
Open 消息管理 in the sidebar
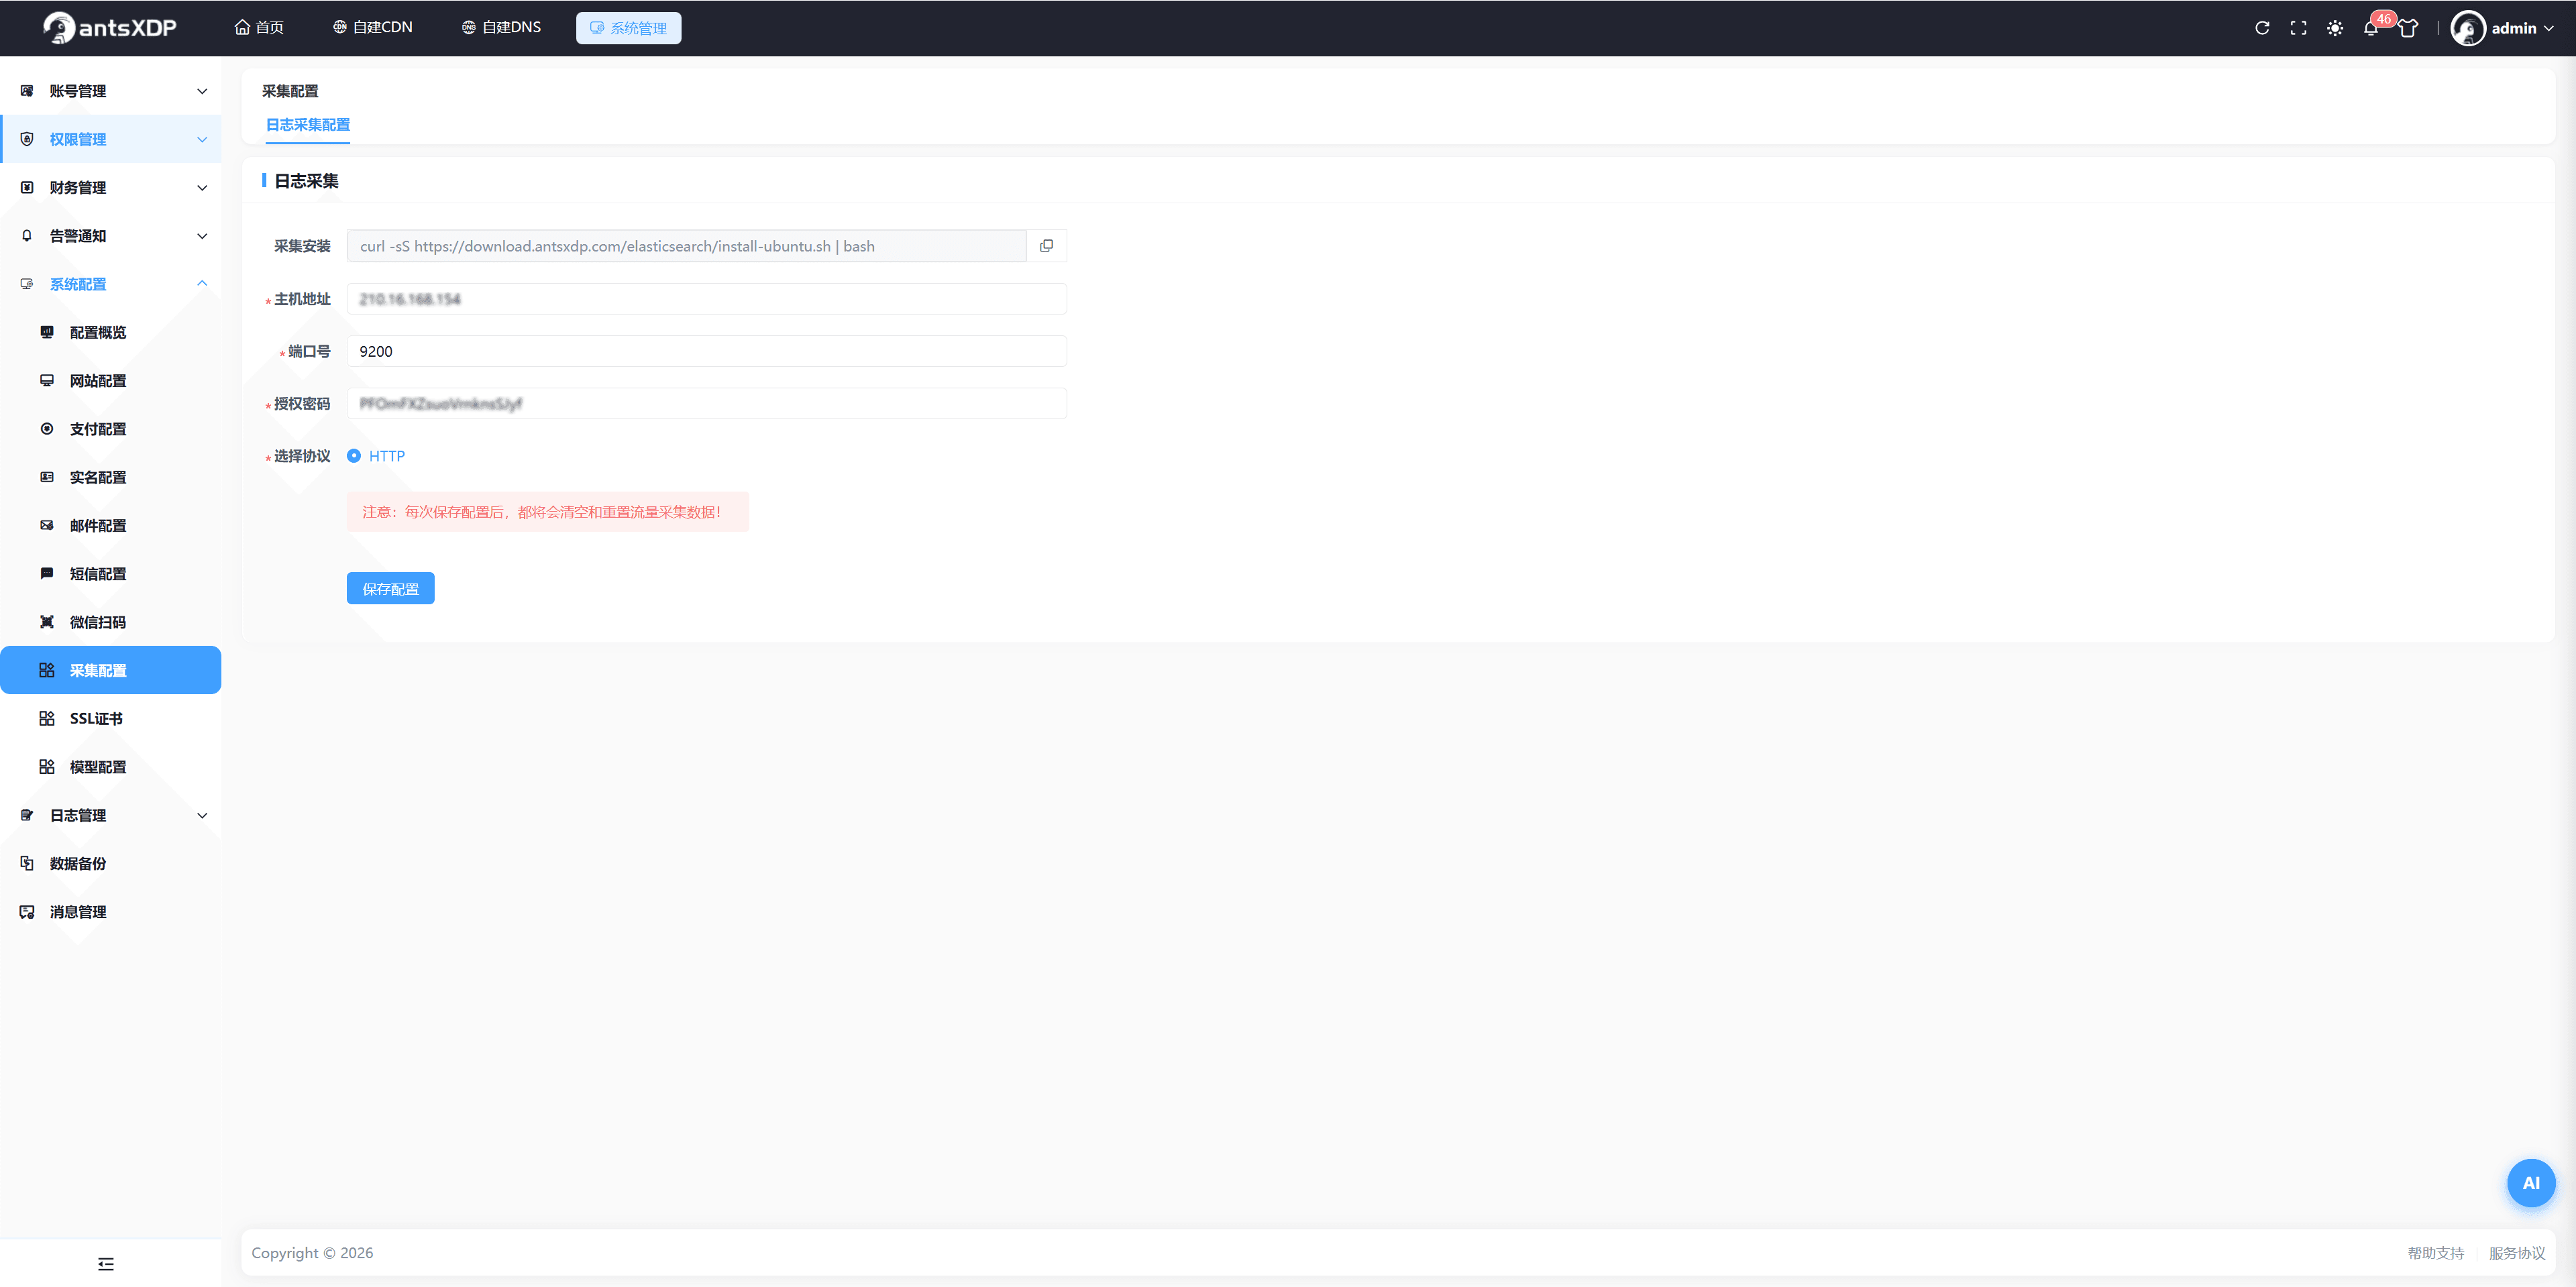110,912
